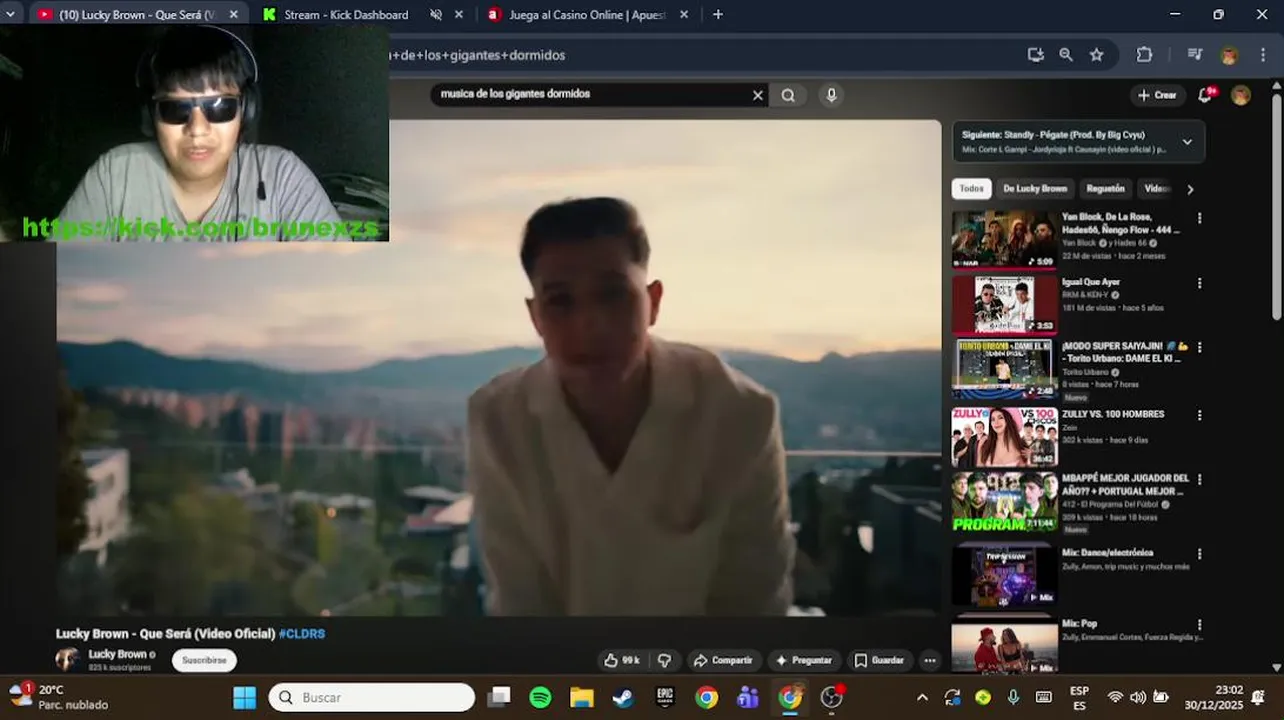Open the Mix: Dance/electrónica thumbnail
This screenshot has height=720, width=1284.
point(1004,575)
